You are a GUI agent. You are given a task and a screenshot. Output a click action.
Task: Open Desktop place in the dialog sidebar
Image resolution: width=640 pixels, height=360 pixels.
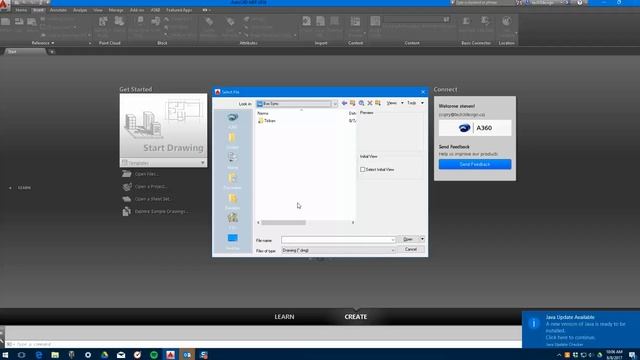pyautogui.click(x=232, y=240)
